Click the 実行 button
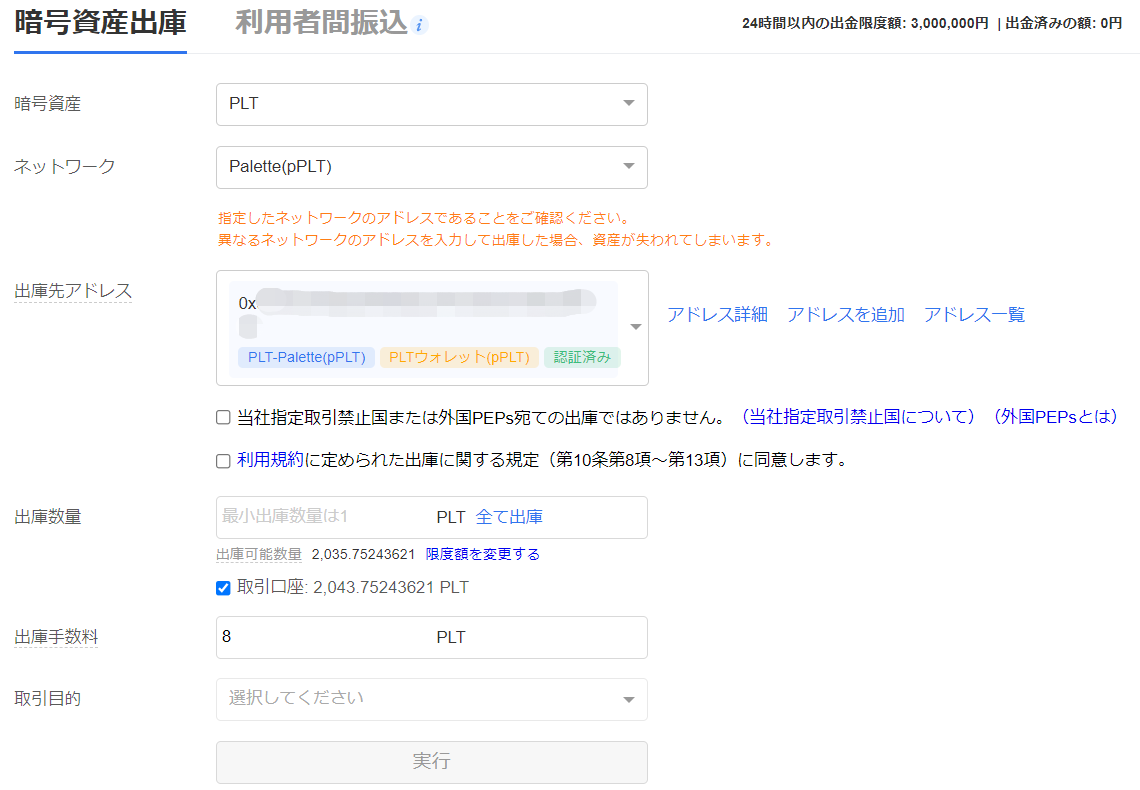Viewport: 1140px width, 790px height. [x=432, y=762]
